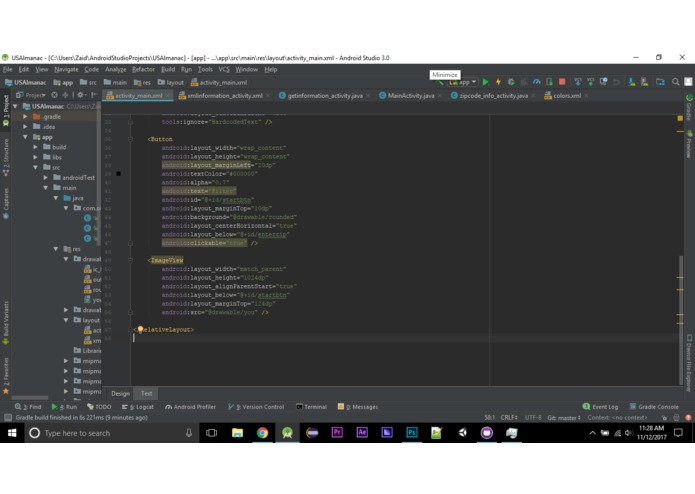Viewport: 695px width, 494px height.
Task: Open Chrome from the taskbar
Action: (x=262, y=433)
